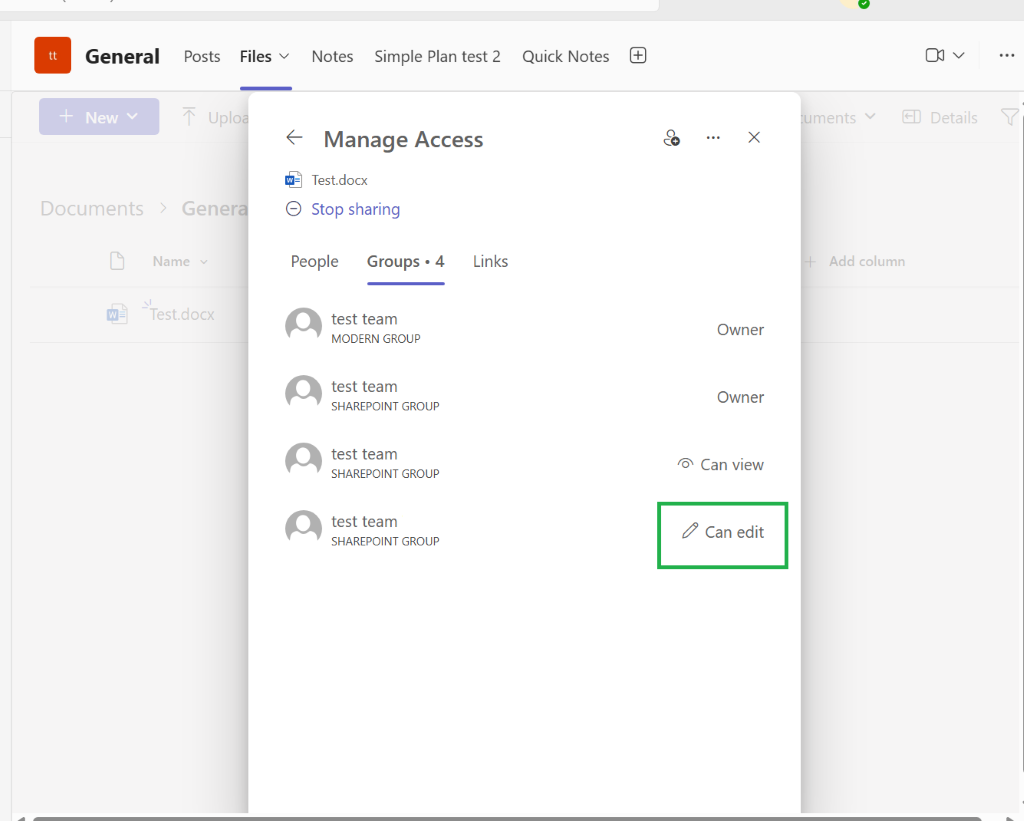
Task: Click the Details pane button
Action: pyautogui.click(x=940, y=118)
